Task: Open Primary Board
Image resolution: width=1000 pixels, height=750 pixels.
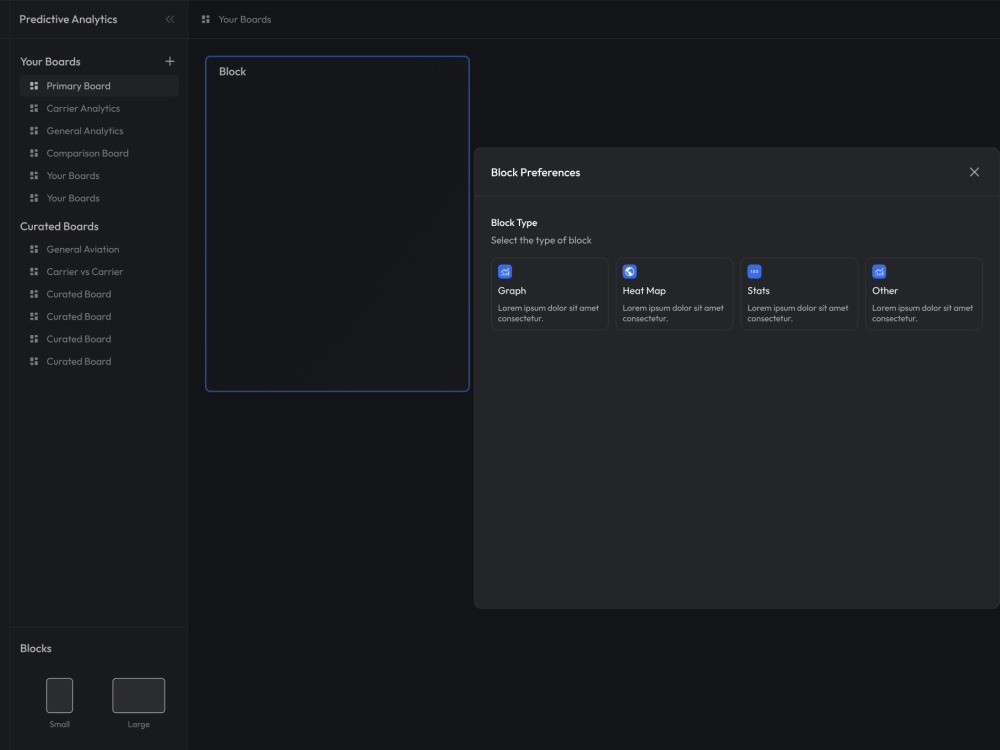Action: 99,85
